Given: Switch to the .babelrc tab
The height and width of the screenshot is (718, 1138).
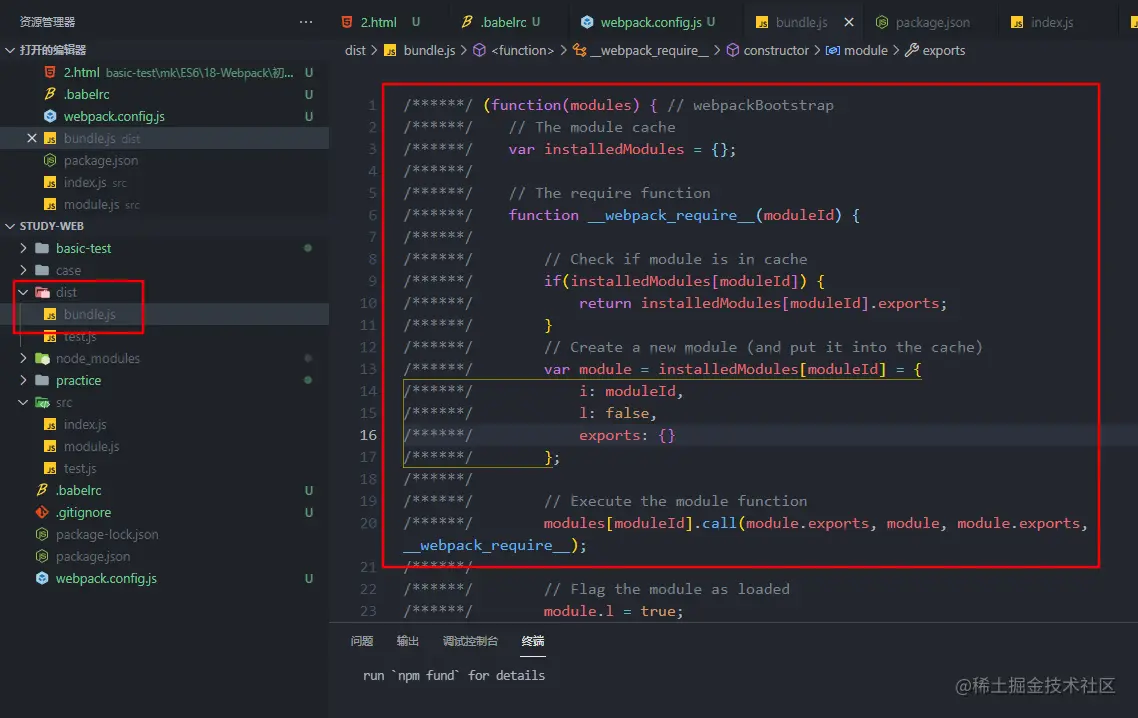Looking at the screenshot, I should 502,23.
